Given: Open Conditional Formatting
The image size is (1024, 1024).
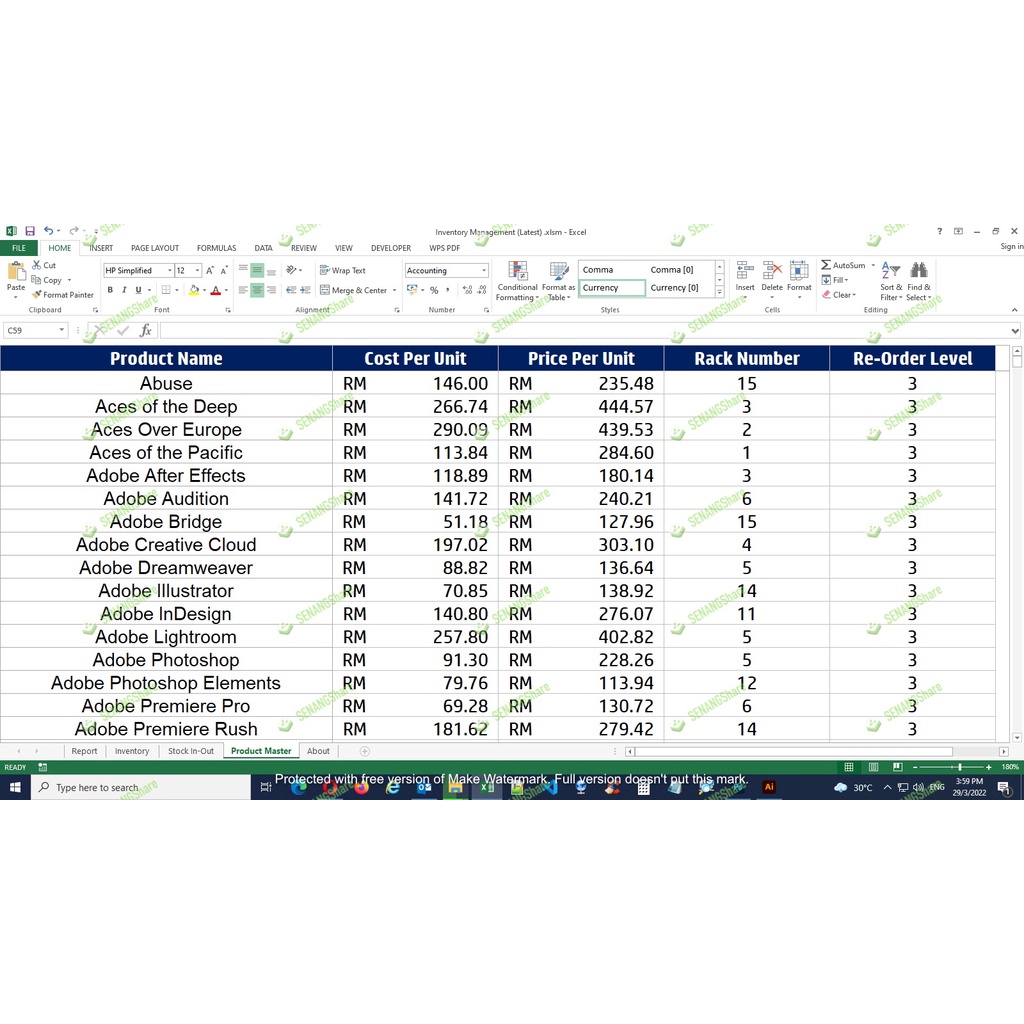Looking at the screenshot, I should (x=517, y=279).
